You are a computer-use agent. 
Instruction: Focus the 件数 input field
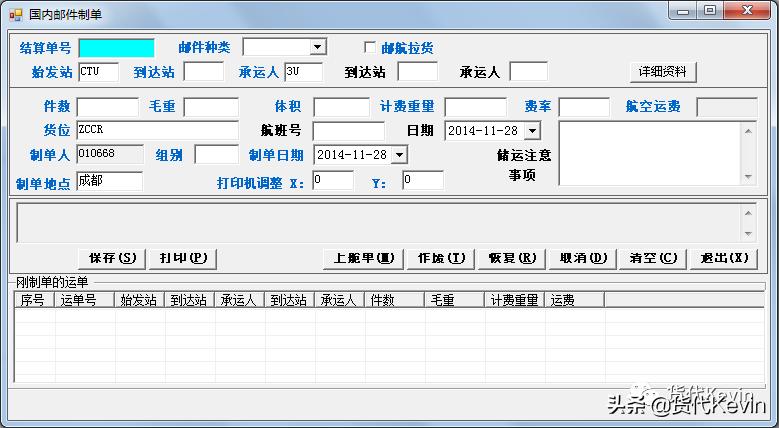click(x=108, y=107)
